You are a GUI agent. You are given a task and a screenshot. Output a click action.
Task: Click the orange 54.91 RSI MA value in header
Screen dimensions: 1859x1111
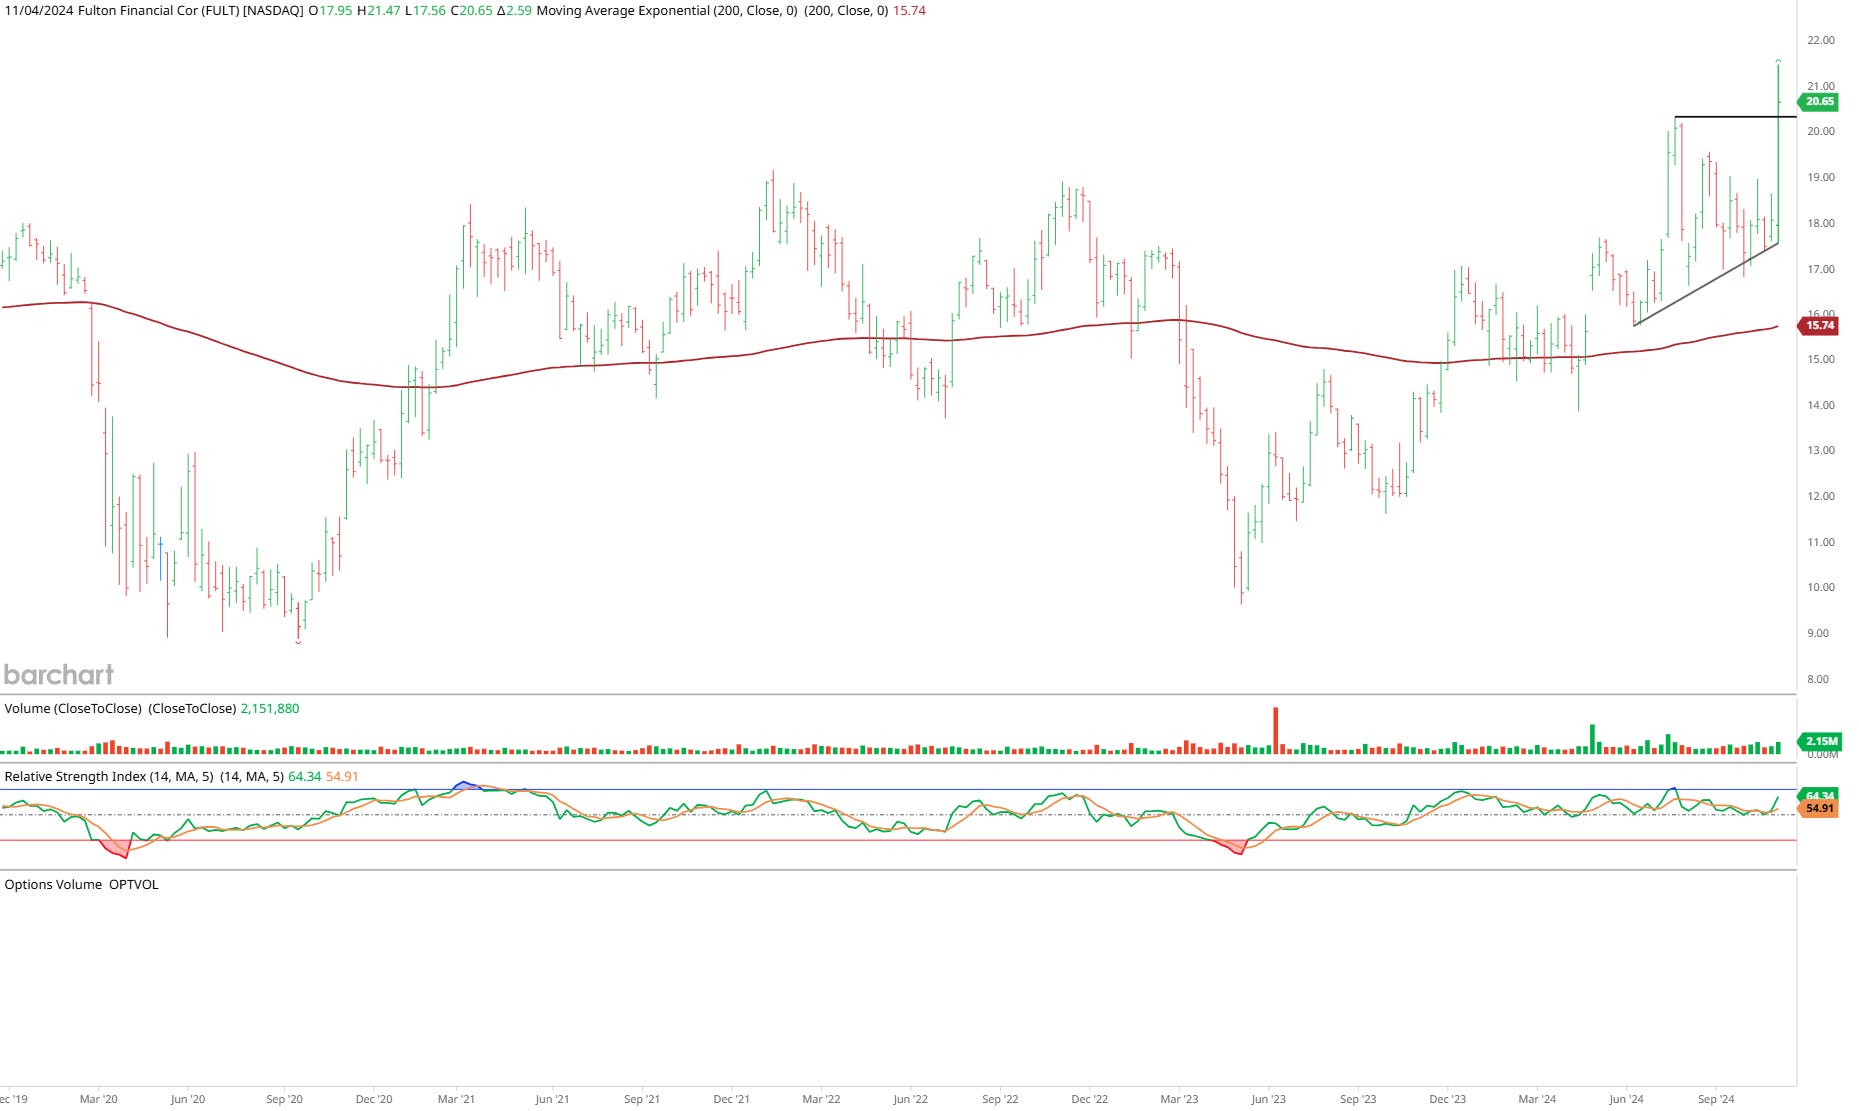click(x=342, y=777)
